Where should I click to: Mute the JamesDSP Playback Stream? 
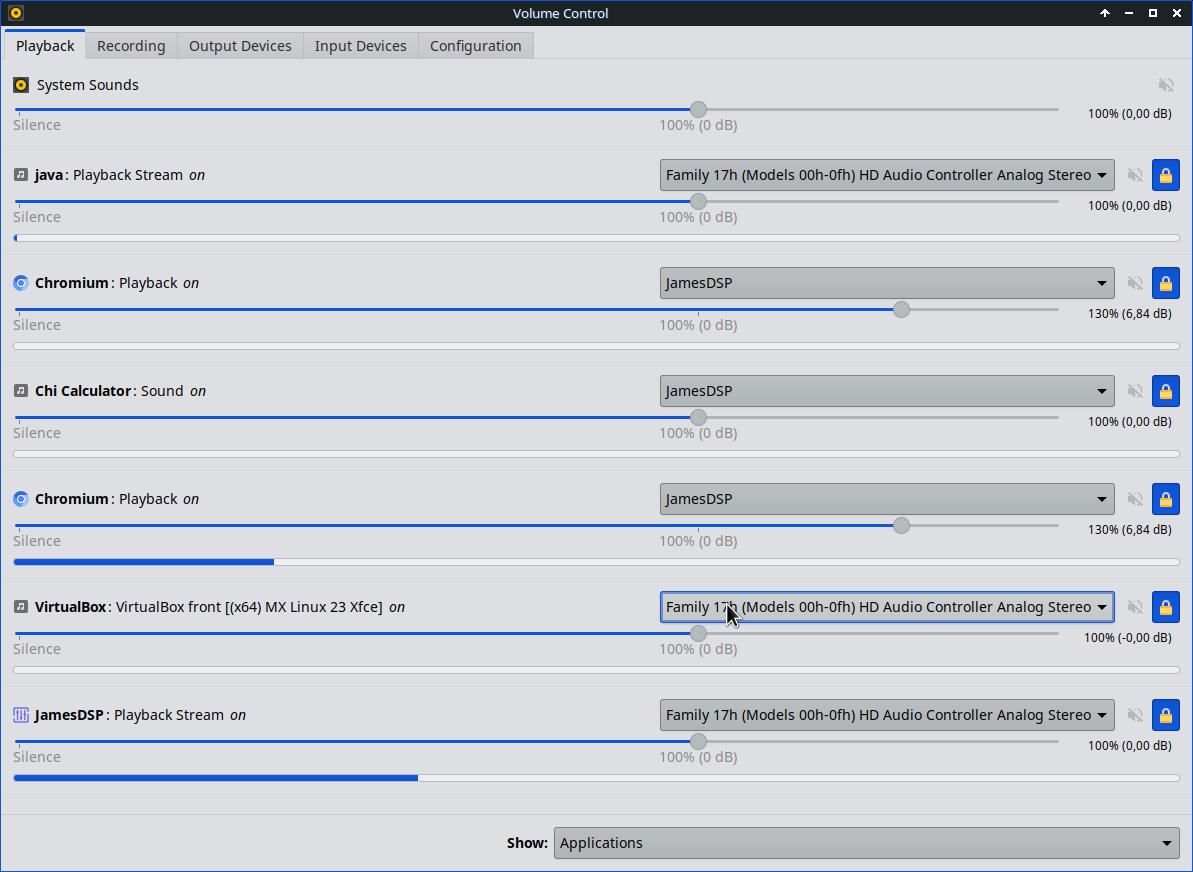click(x=1135, y=715)
